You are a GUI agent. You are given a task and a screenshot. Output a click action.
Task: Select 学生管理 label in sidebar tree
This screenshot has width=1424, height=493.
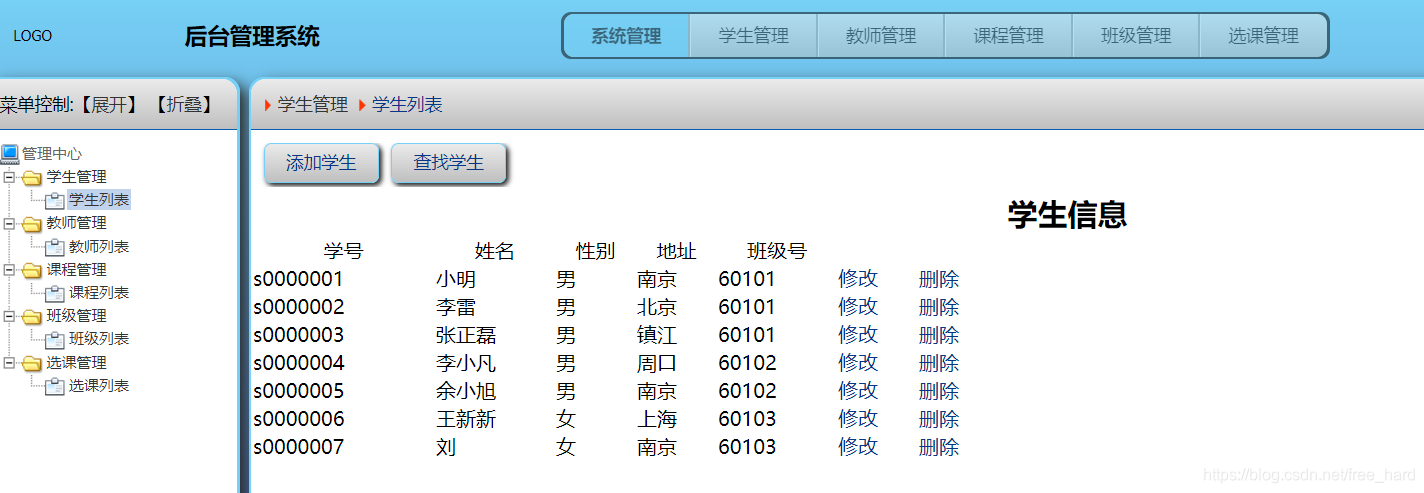(77, 177)
